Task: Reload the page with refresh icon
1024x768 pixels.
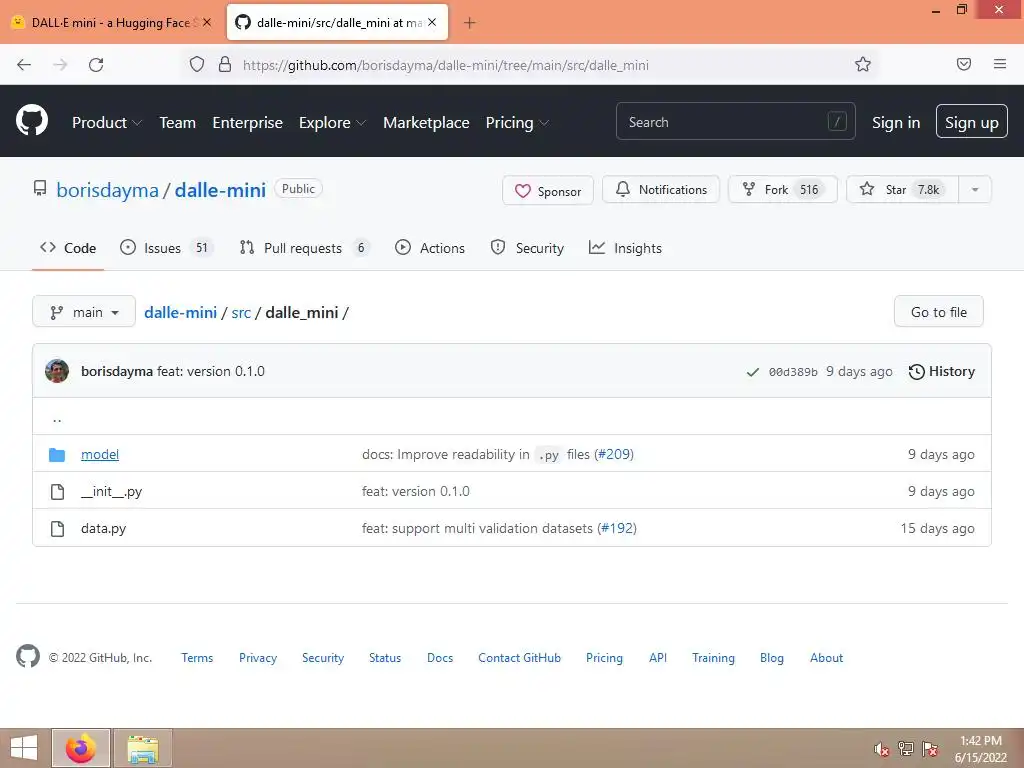Action: click(96, 65)
